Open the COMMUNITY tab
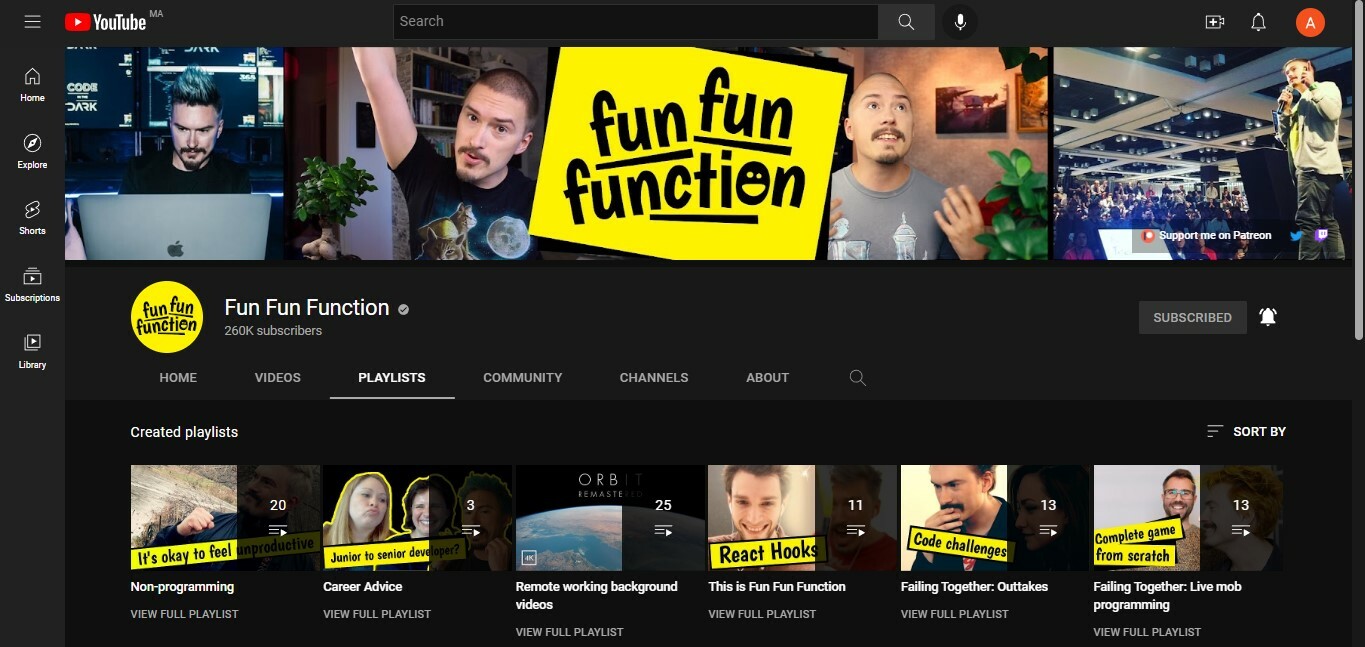This screenshot has width=1365, height=647. [x=522, y=377]
